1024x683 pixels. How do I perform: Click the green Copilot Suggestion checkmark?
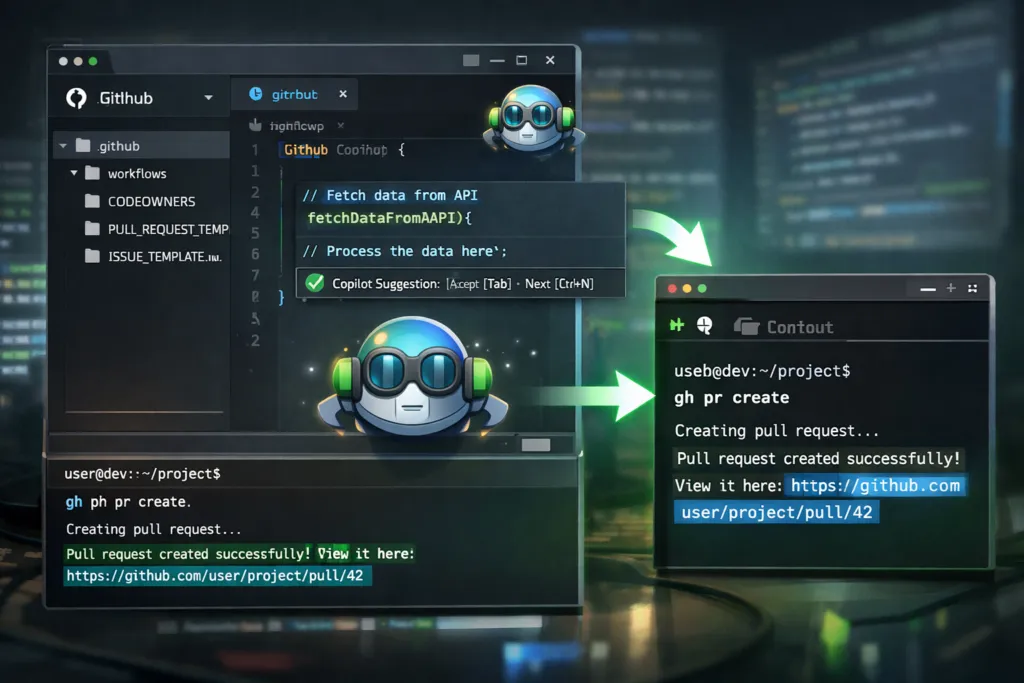pyautogui.click(x=315, y=283)
